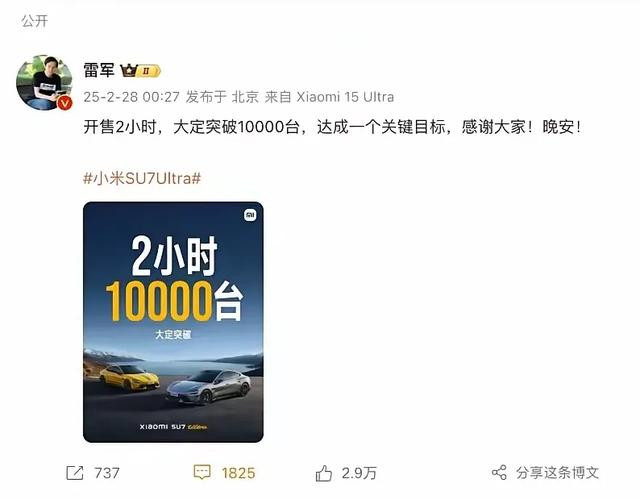Click the repost icon beside 737
Viewport: 640px width, 500px height.
click(x=75, y=473)
